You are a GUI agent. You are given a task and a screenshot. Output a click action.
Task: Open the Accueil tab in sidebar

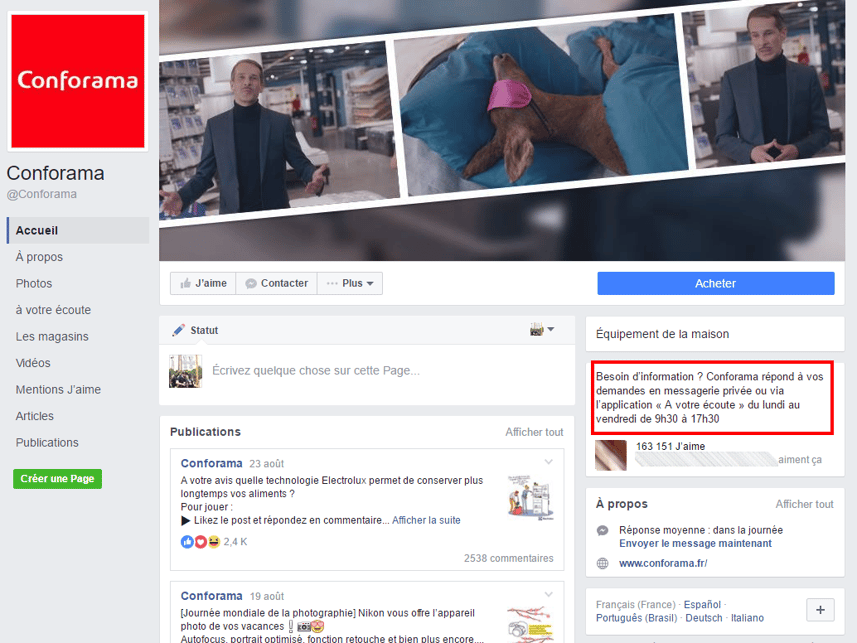tap(78, 230)
